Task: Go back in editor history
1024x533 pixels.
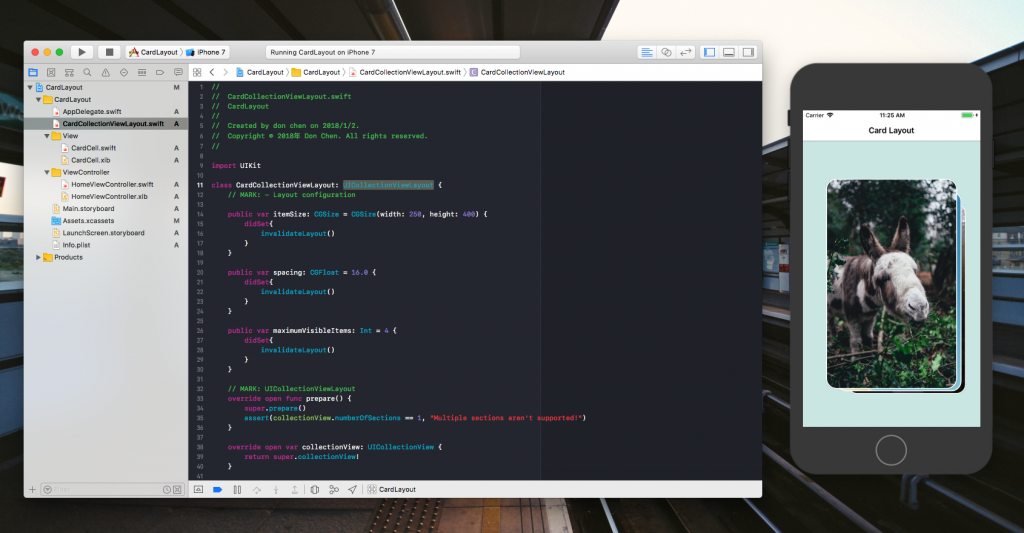Action: coord(212,73)
